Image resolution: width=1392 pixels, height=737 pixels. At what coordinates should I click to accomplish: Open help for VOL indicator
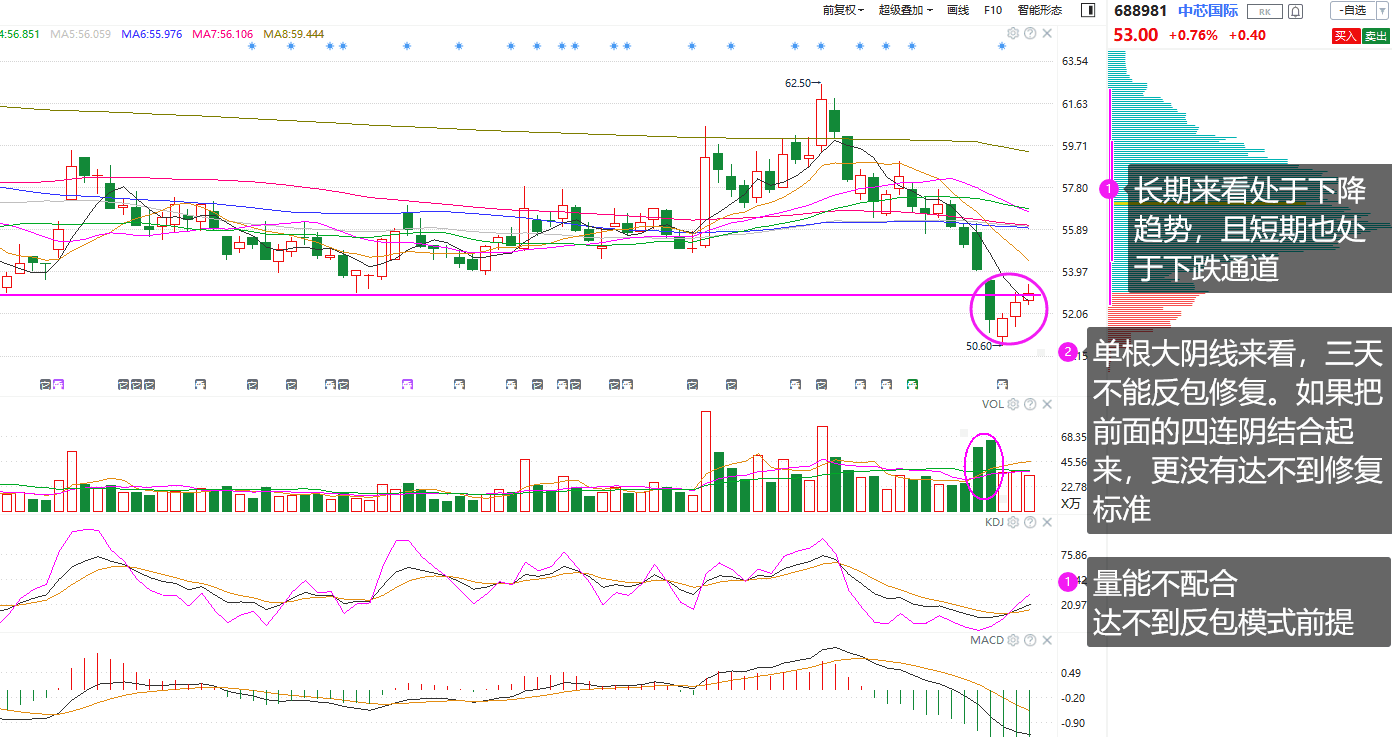tap(1030, 404)
